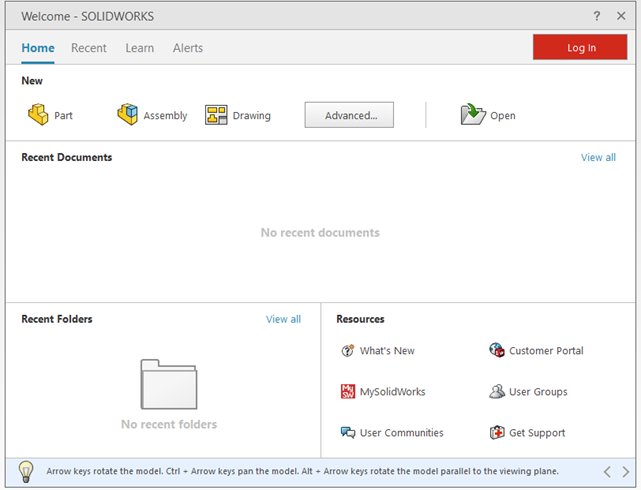View all recent documents link
The width and height of the screenshot is (641, 490).
click(598, 158)
